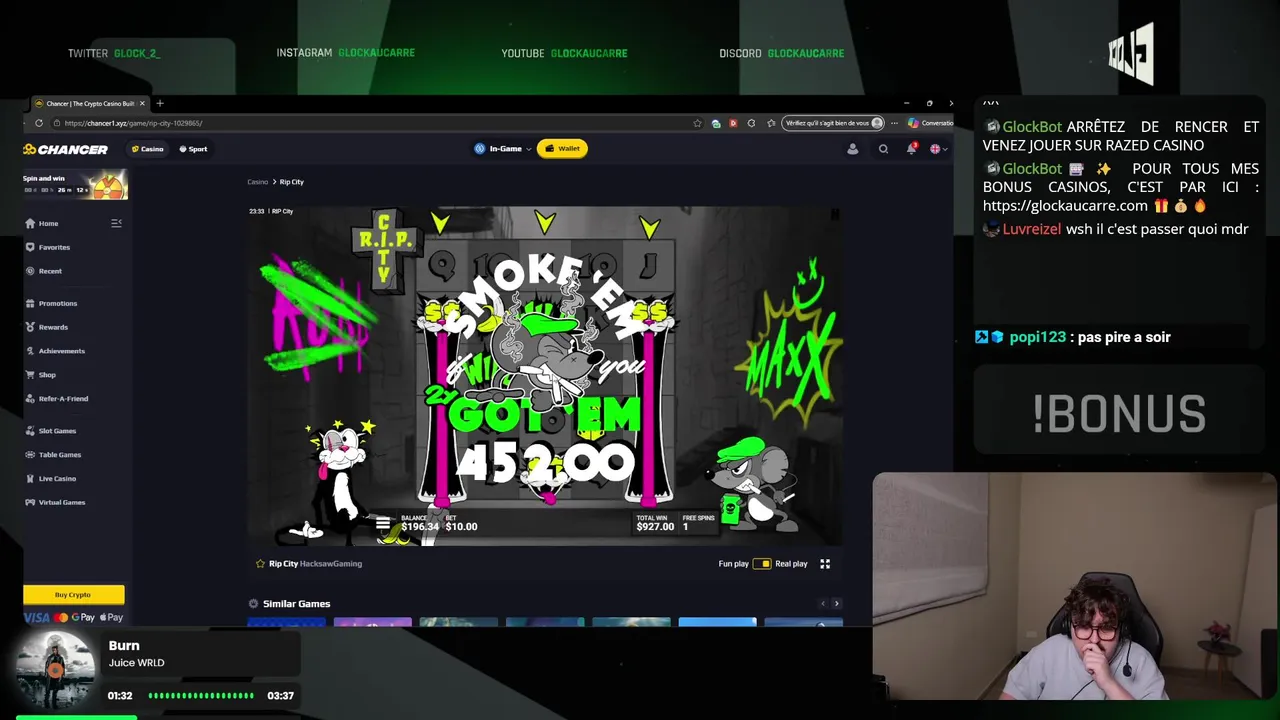Click the Instagram GLOCKAUCARRE handle
Image resolution: width=1280 pixels, height=720 pixels.
coord(375,53)
